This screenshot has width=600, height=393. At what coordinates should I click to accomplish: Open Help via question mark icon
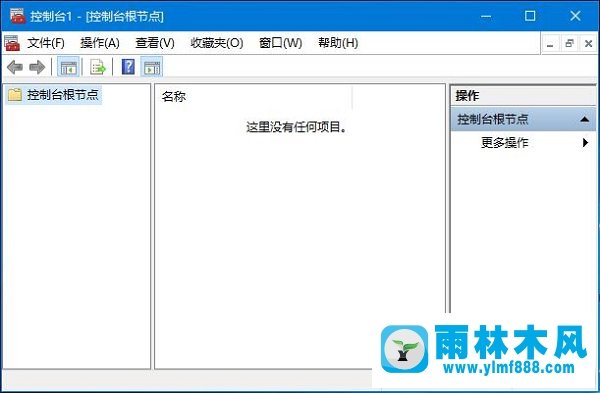point(128,67)
